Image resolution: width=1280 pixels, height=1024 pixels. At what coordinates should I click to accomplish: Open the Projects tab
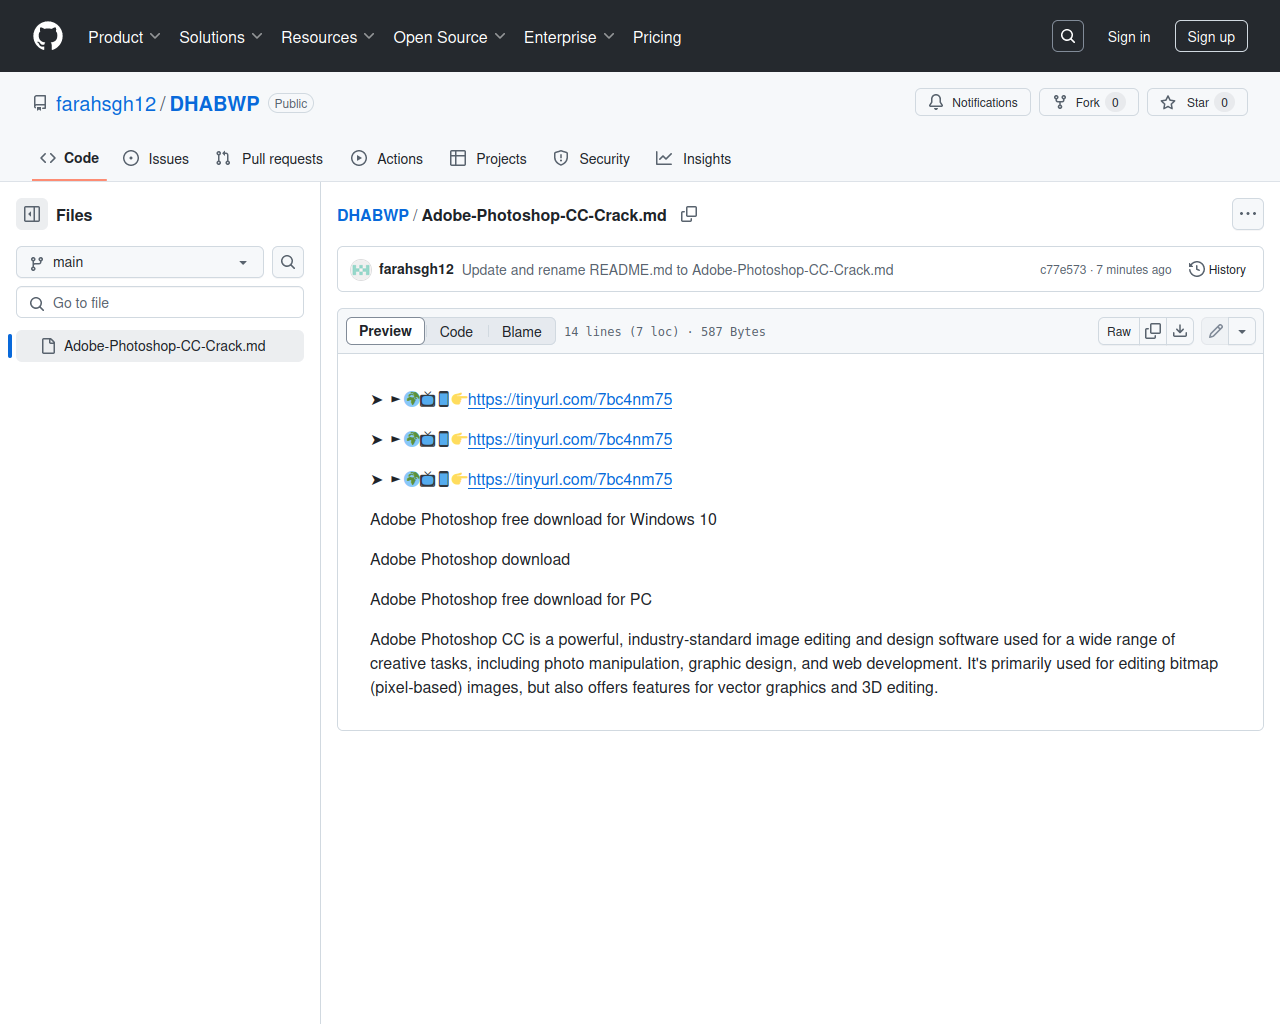488,158
